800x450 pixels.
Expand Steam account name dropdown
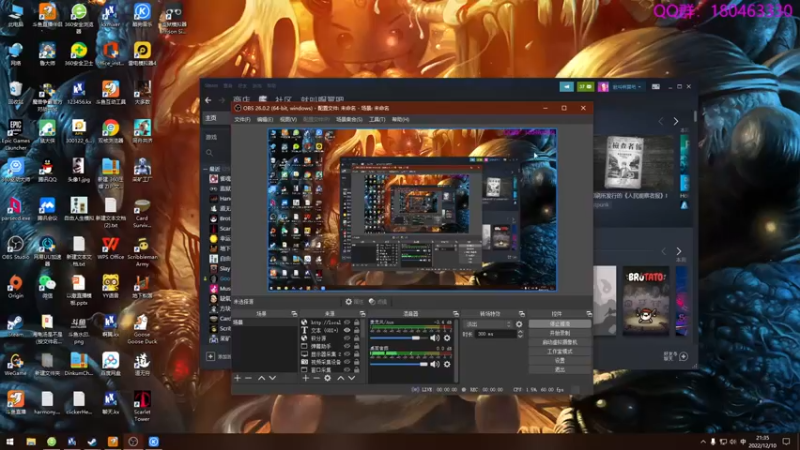627,87
